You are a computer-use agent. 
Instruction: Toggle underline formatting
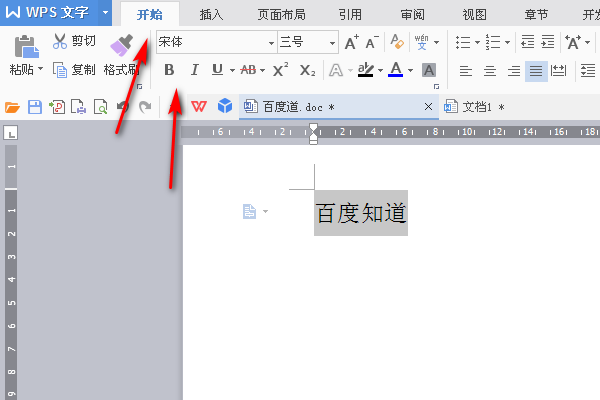click(x=217, y=70)
